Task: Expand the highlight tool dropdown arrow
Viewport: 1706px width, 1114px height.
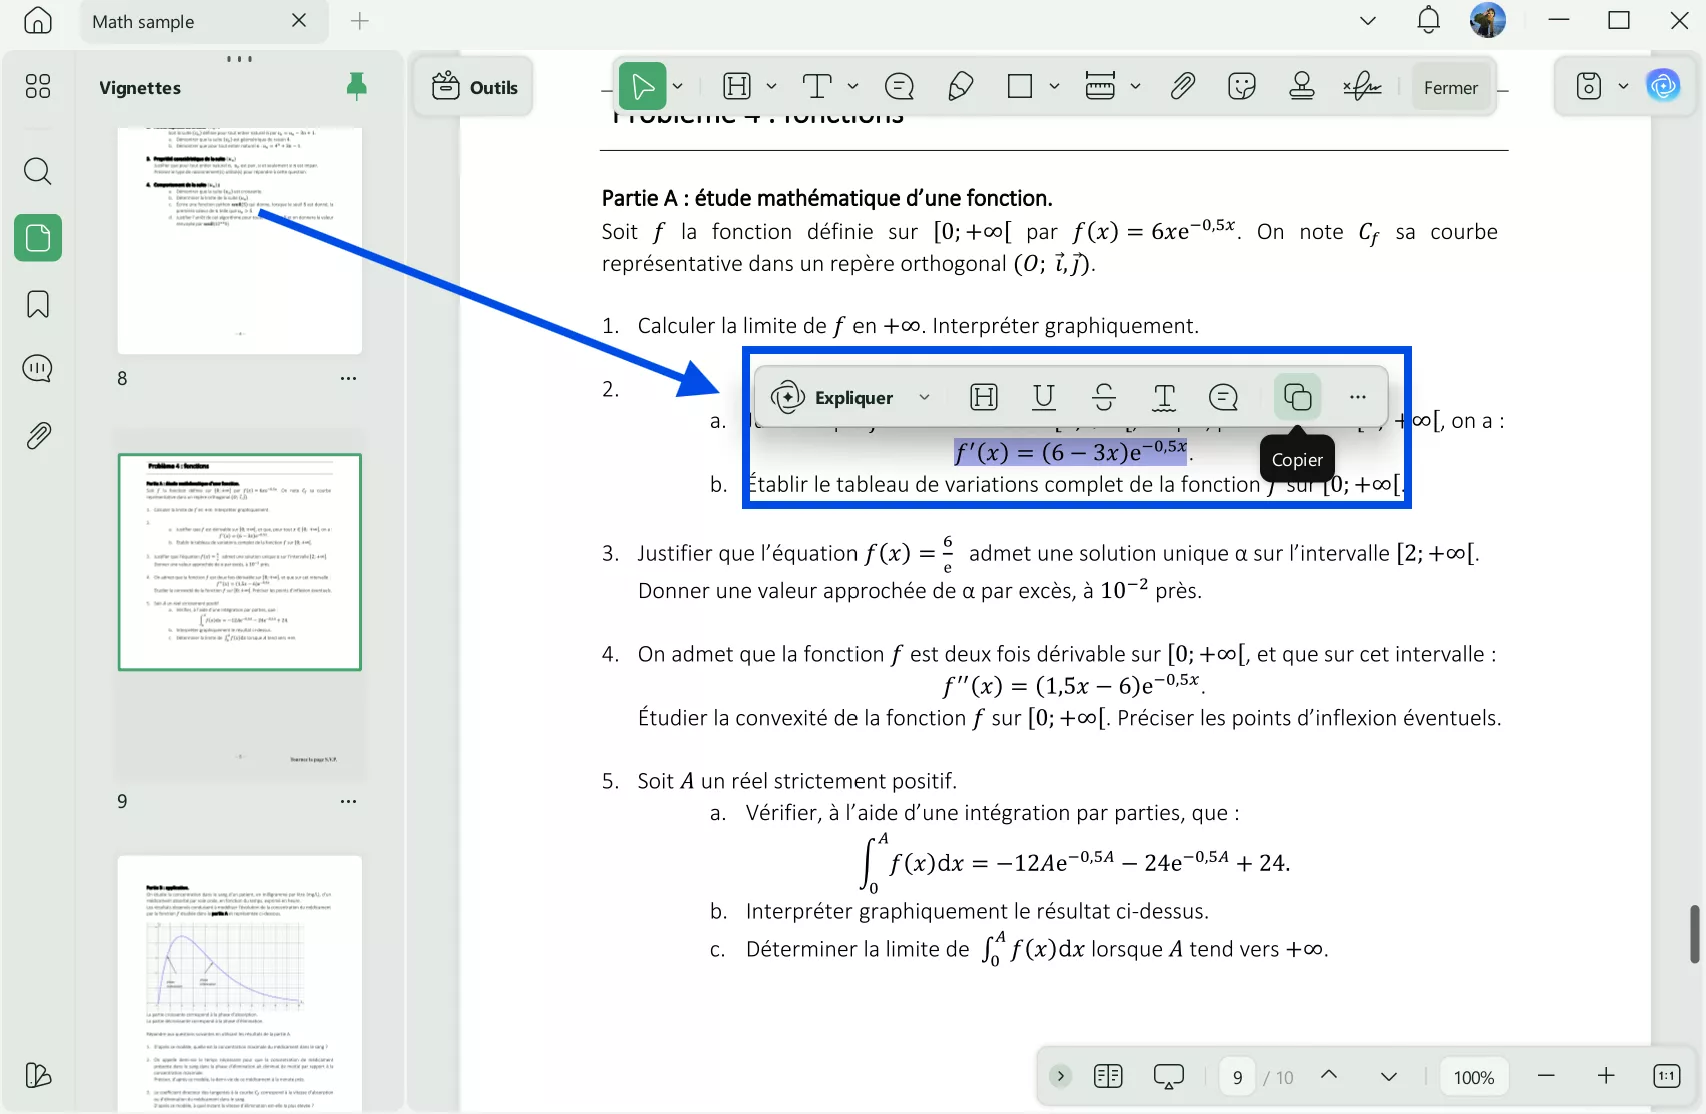Action: tap(771, 87)
